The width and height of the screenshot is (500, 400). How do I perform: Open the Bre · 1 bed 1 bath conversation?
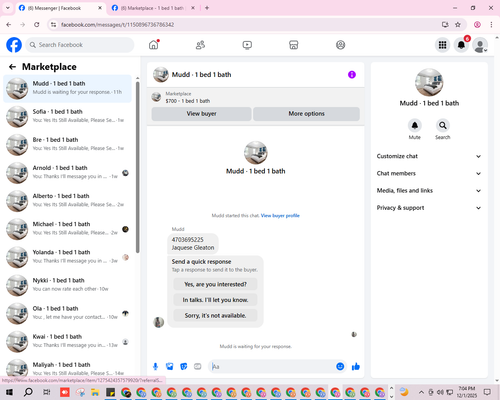[67, 145]
